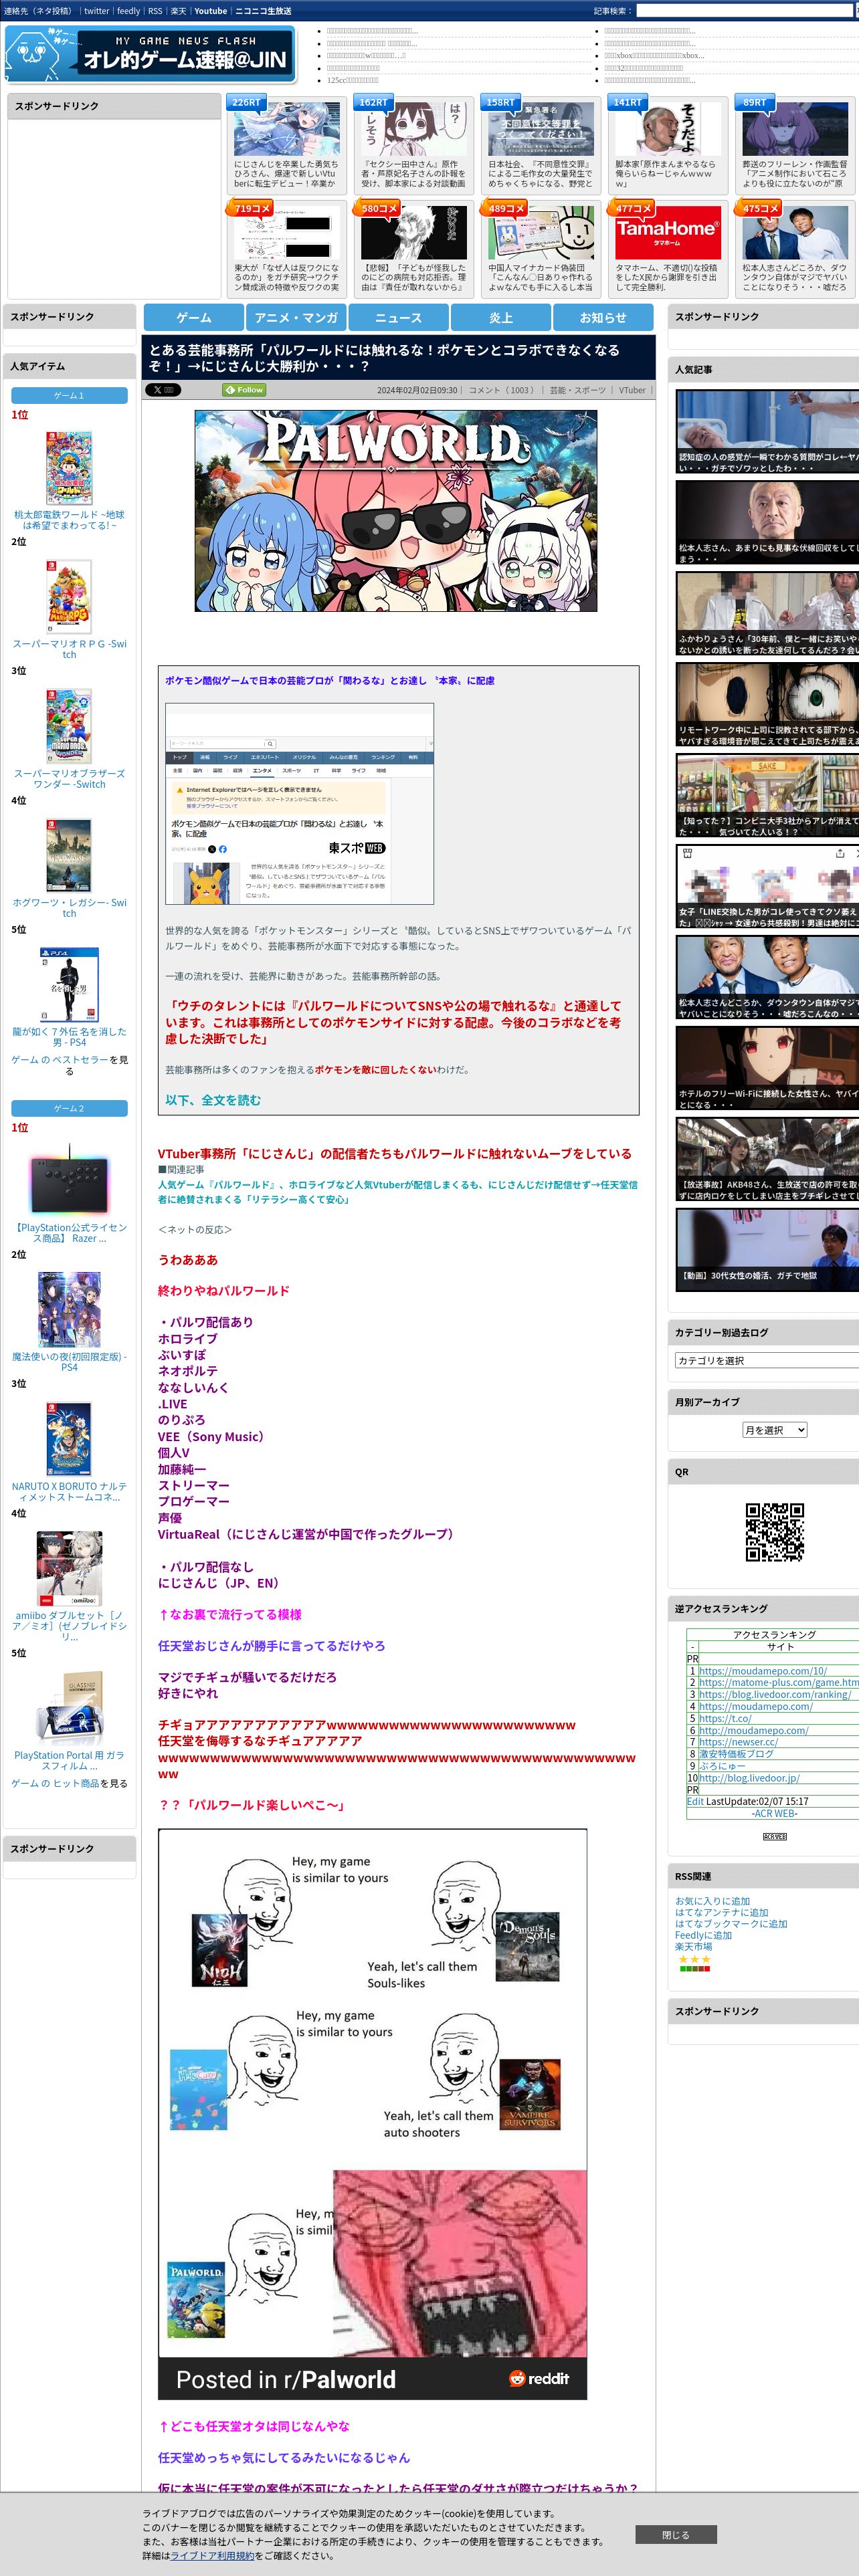
Task: Select the ゲーム1 ranking tab
Action: click(x=69, y=395)
